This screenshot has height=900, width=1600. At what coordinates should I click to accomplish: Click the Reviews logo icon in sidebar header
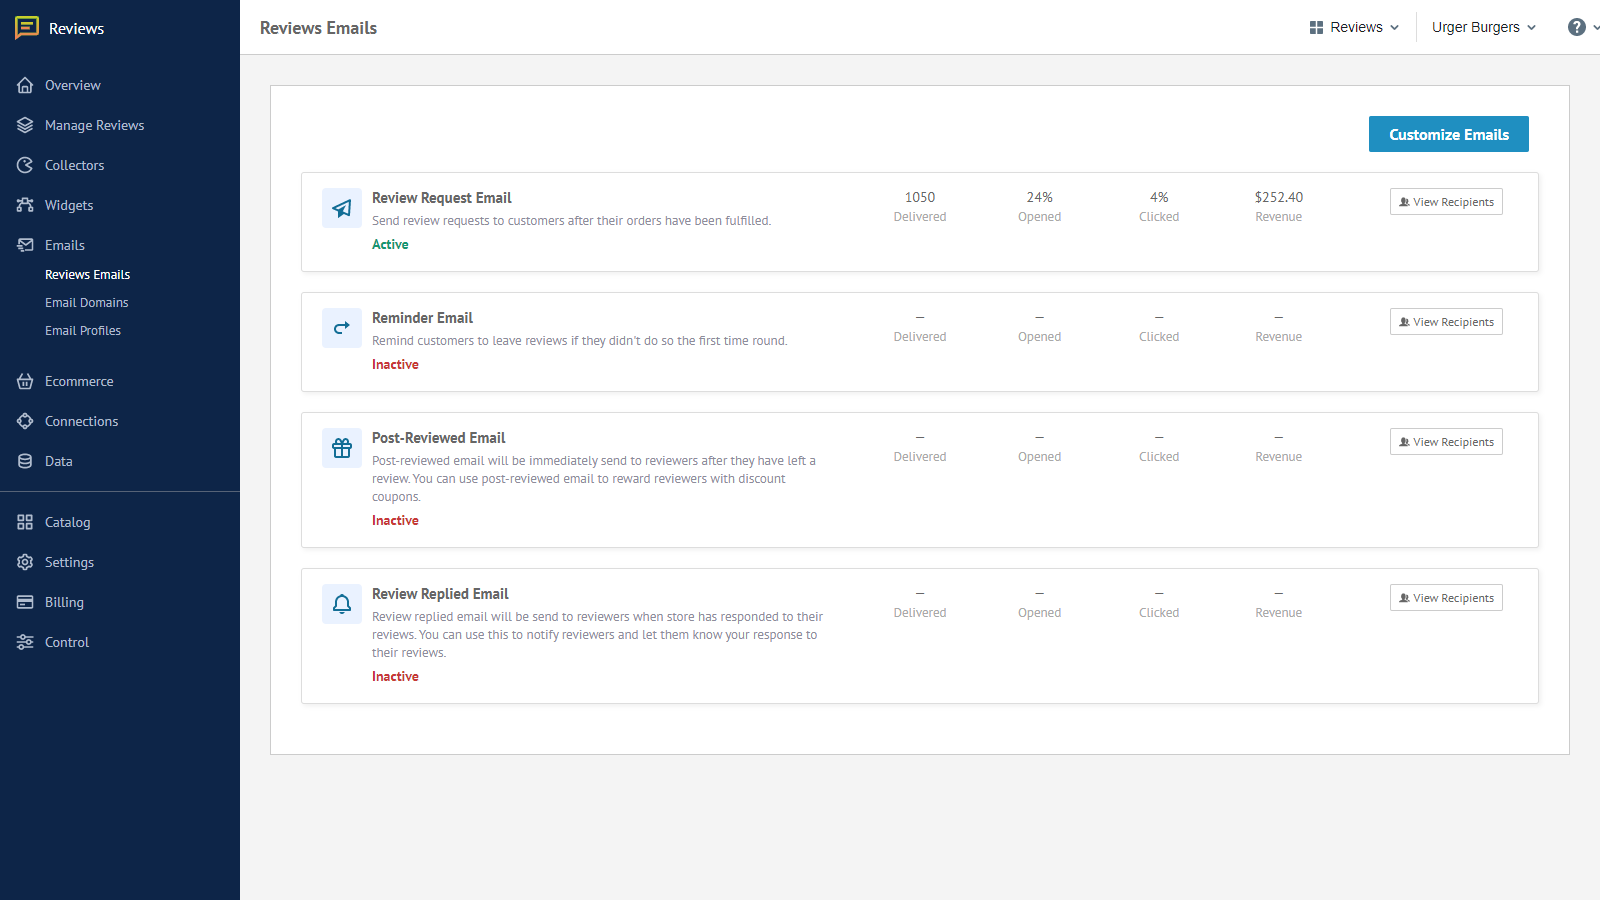[x=27, y=28]
